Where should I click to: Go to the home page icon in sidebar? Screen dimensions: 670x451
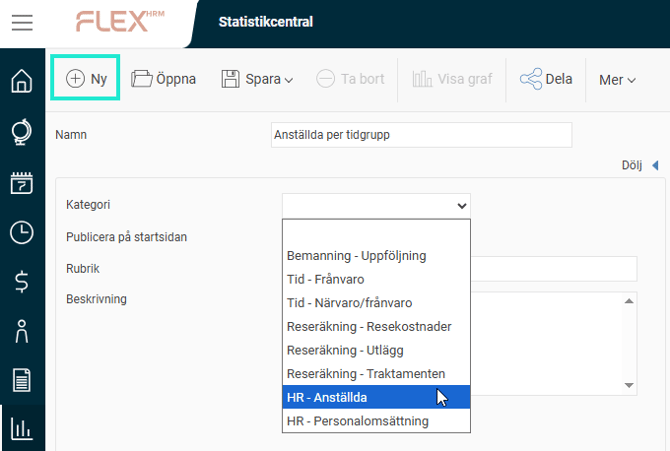click(21, 81)
